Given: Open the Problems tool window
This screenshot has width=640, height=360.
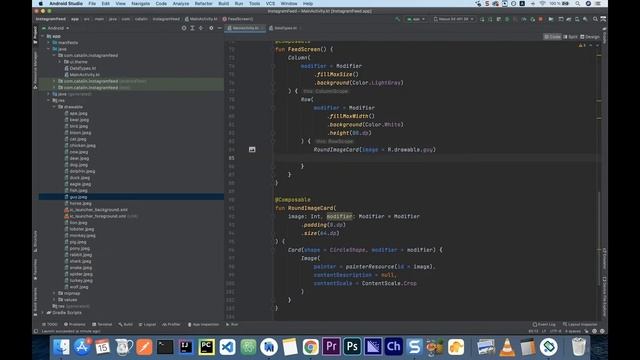Looking at the screenshot, I should [x=75, y=324].
